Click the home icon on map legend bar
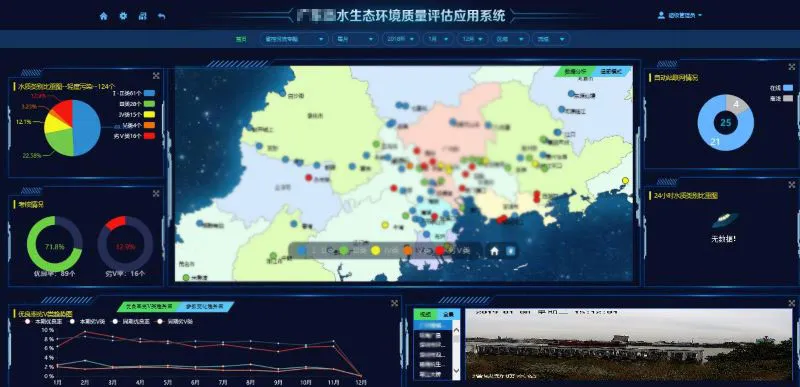The height and width of the screenshot is (387, 800). click(494, 251)
